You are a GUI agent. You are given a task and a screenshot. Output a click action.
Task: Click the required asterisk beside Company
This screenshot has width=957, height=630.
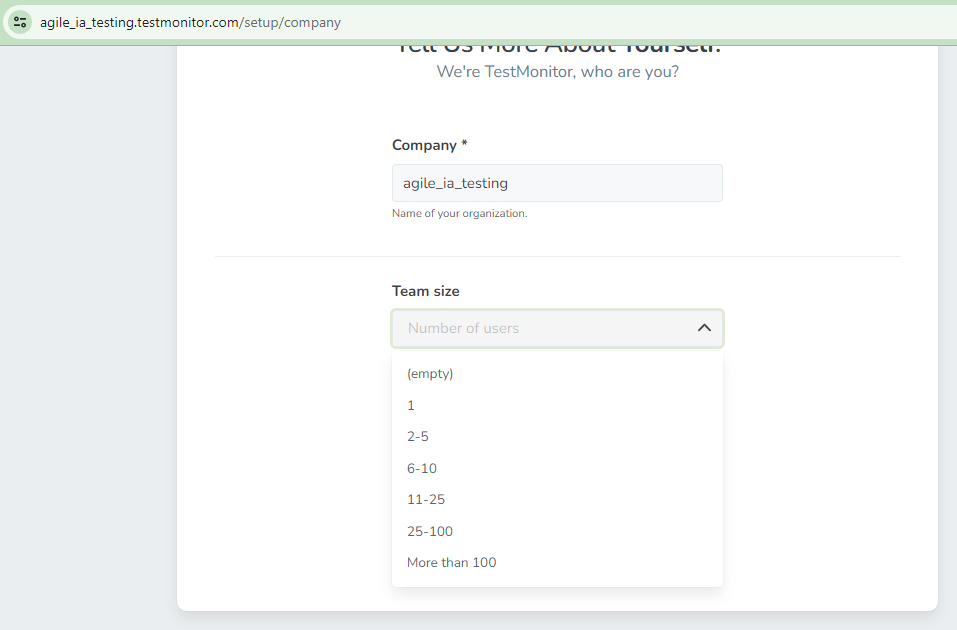click(x=464, y=143)
